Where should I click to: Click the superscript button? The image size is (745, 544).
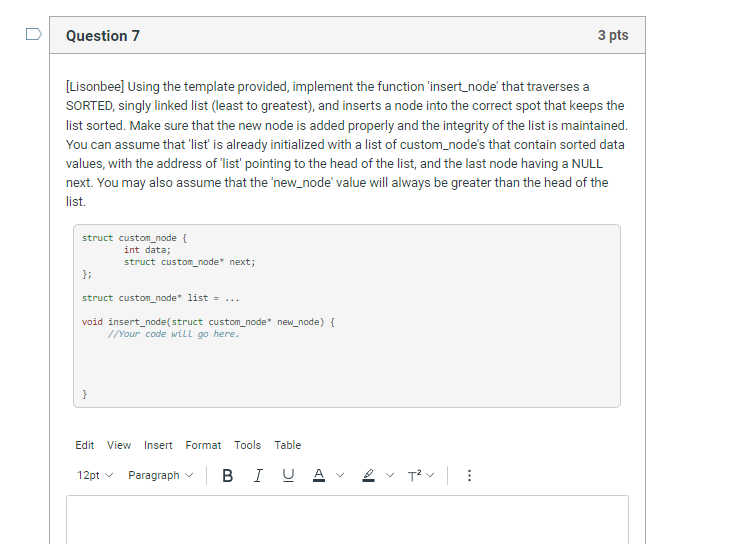coord(414,475)
